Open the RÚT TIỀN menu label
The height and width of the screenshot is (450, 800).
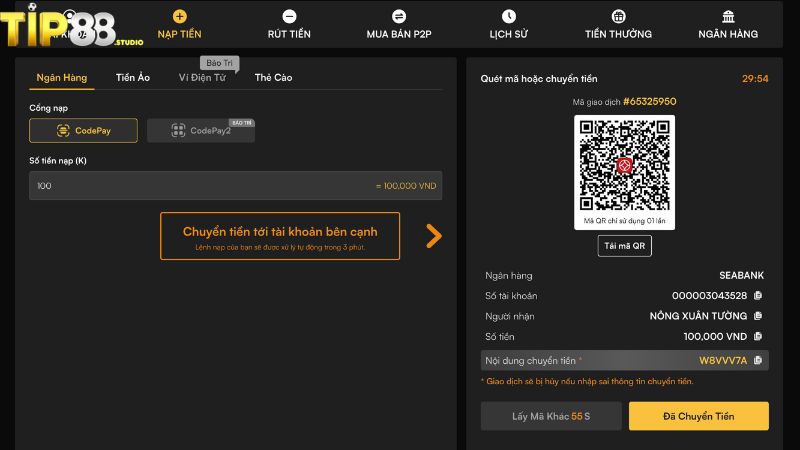click(289, 34)
